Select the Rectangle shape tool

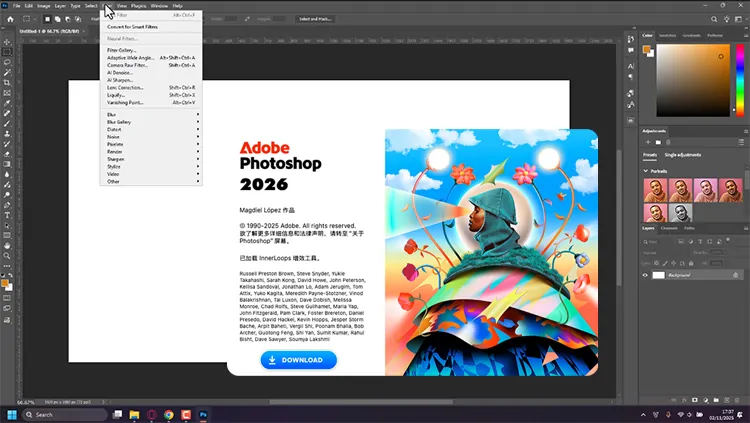[7, 235]
